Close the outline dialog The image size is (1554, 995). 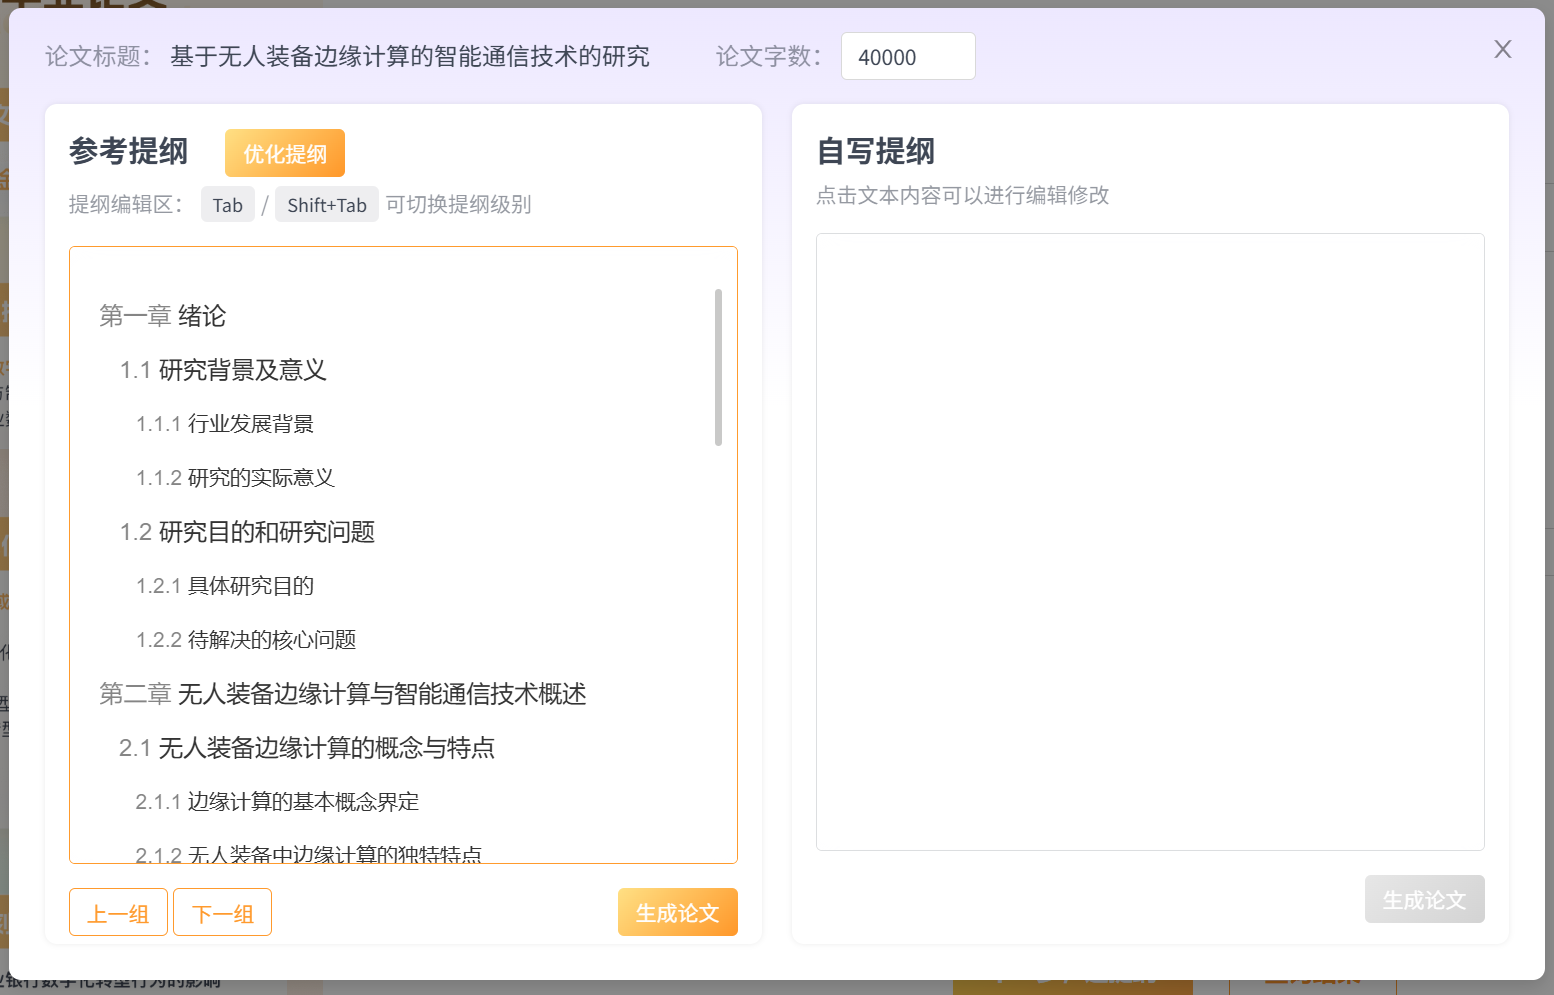1502,49
